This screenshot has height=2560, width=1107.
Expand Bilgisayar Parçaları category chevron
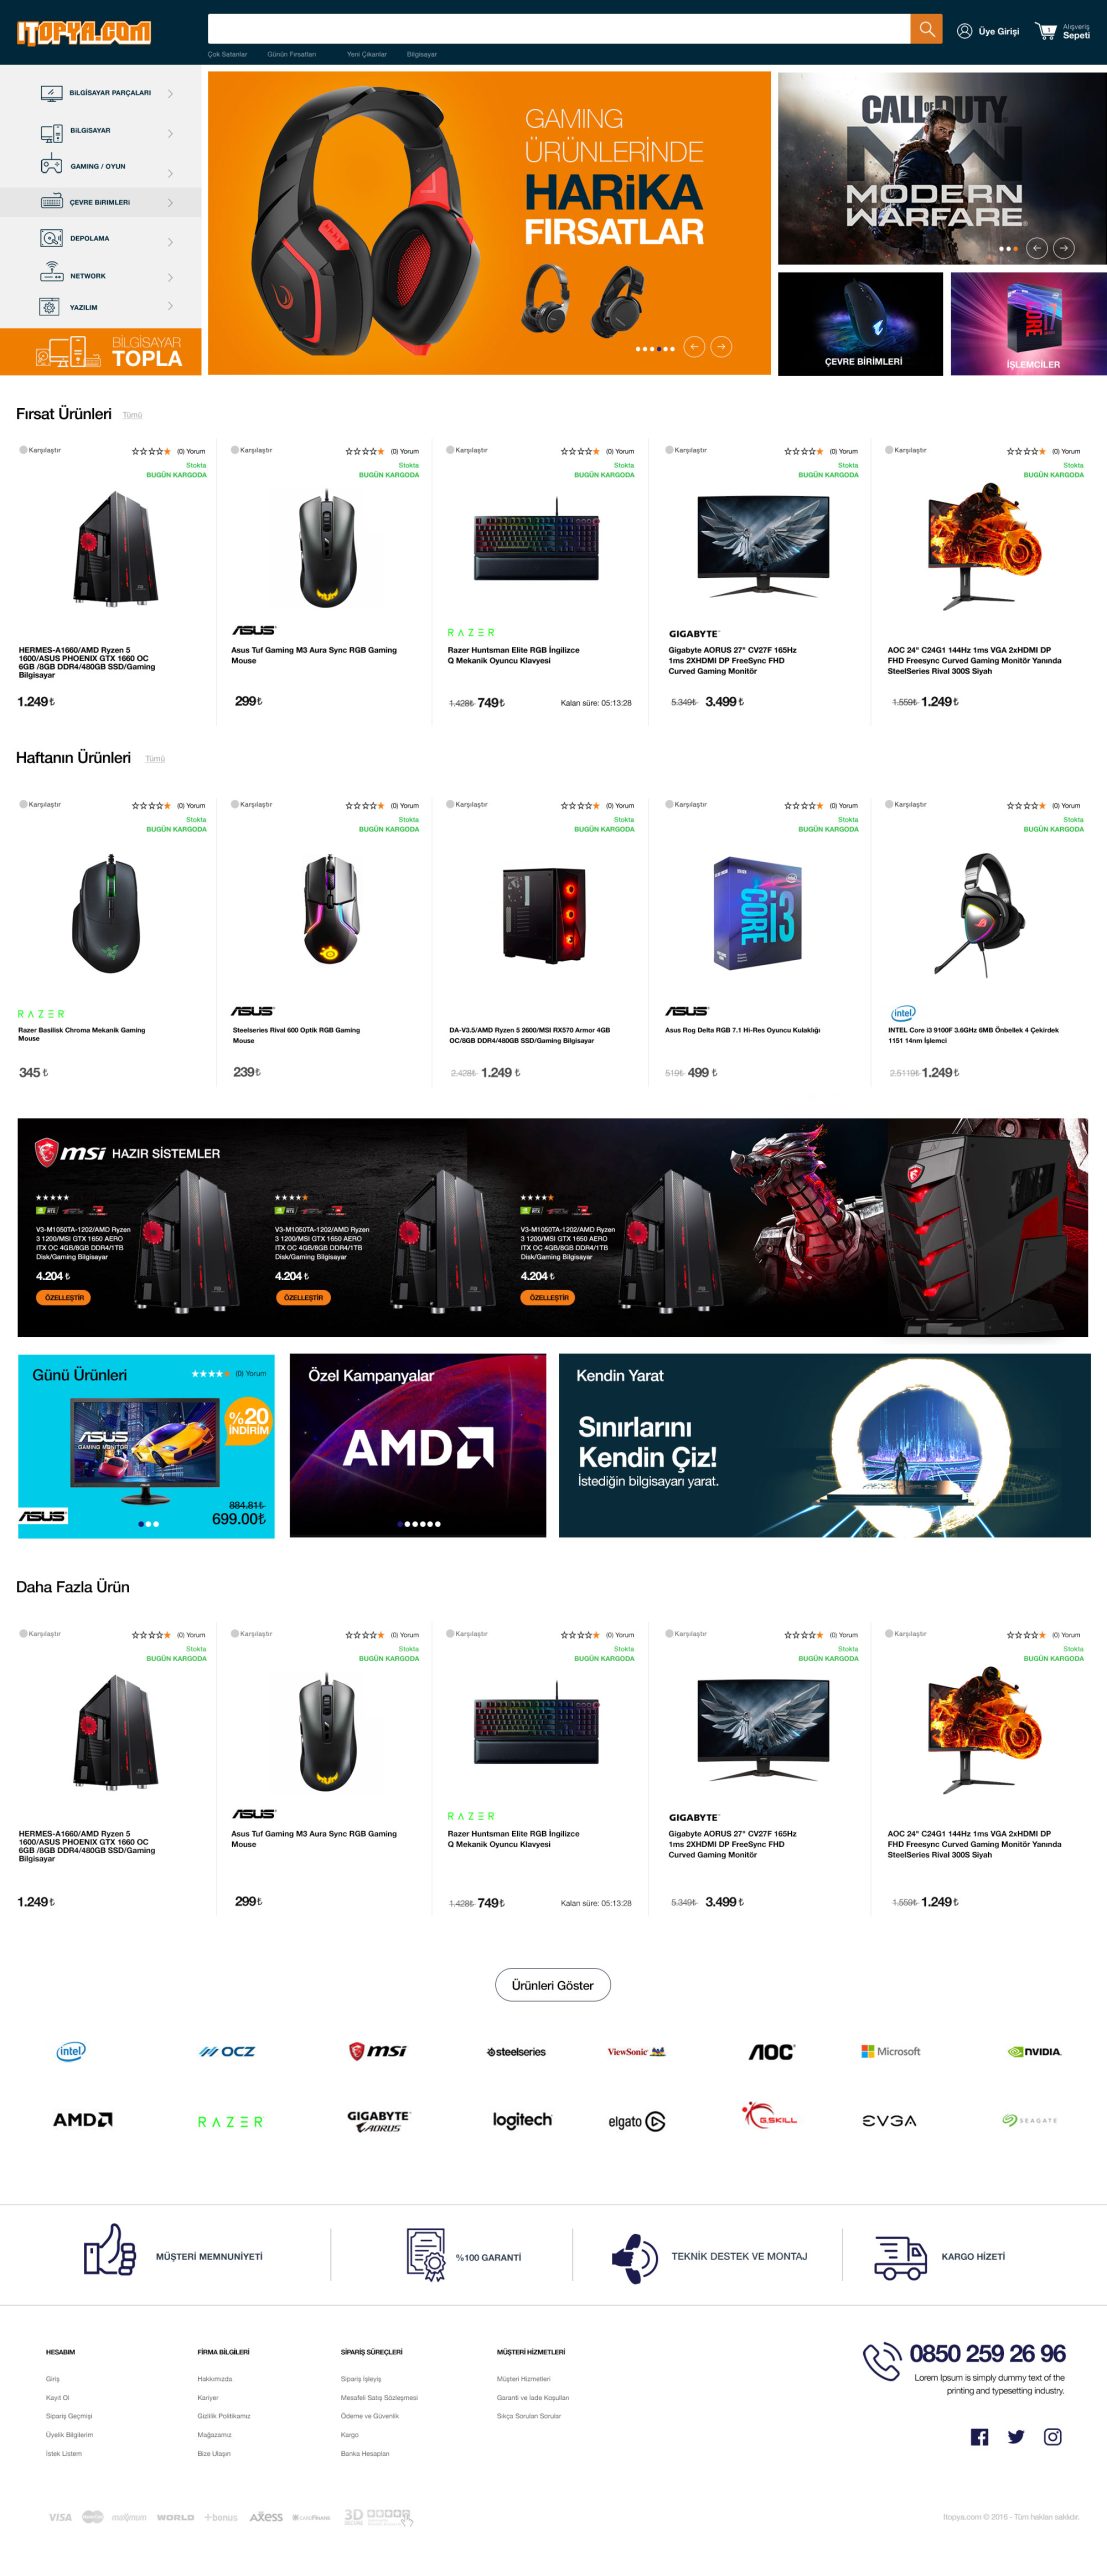pyautogui.click(x=170, y=94)
